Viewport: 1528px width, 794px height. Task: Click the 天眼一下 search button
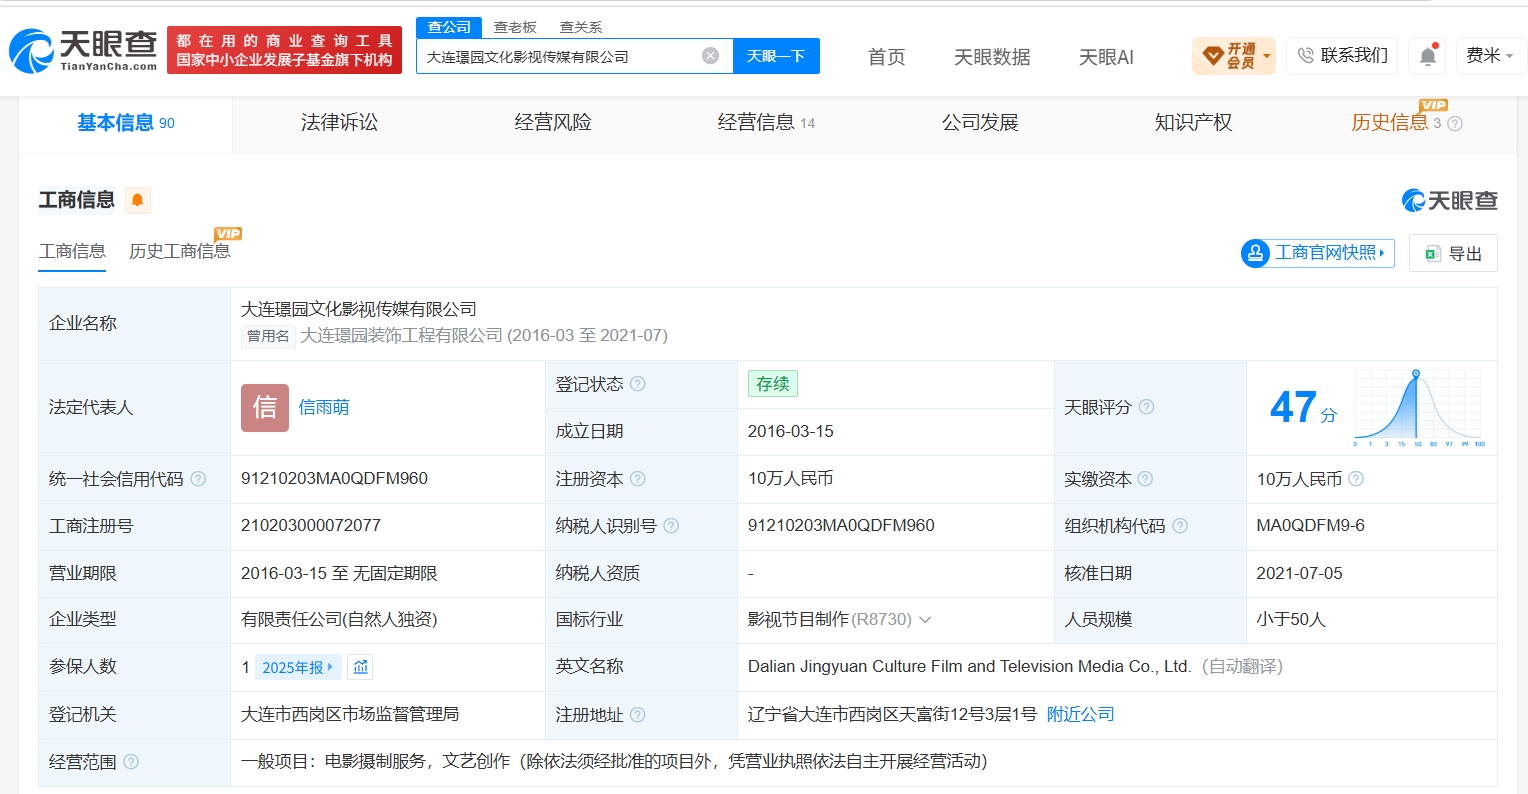click(x=776, y=56)
